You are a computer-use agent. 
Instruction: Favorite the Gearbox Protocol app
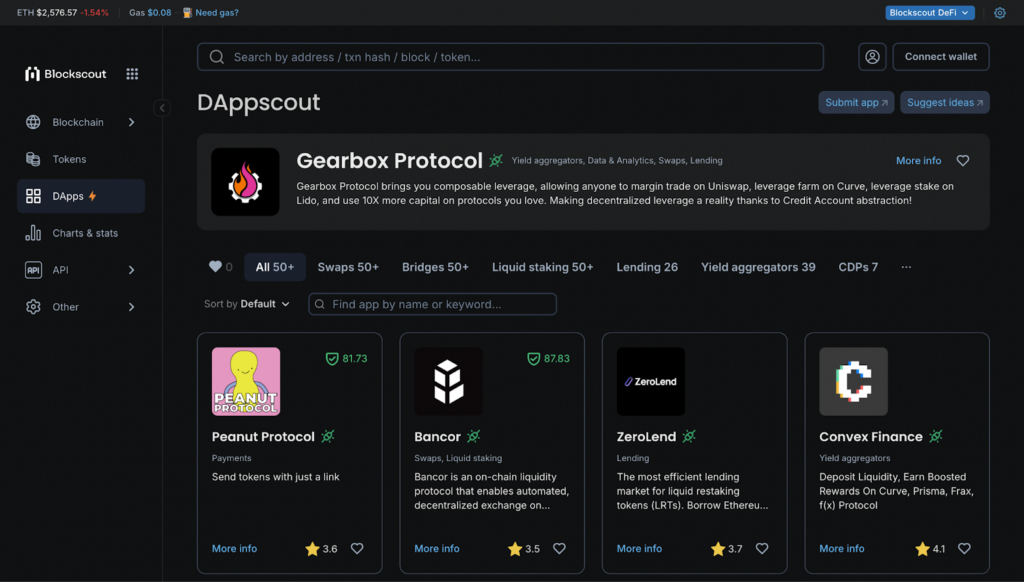tap(962, 160)
